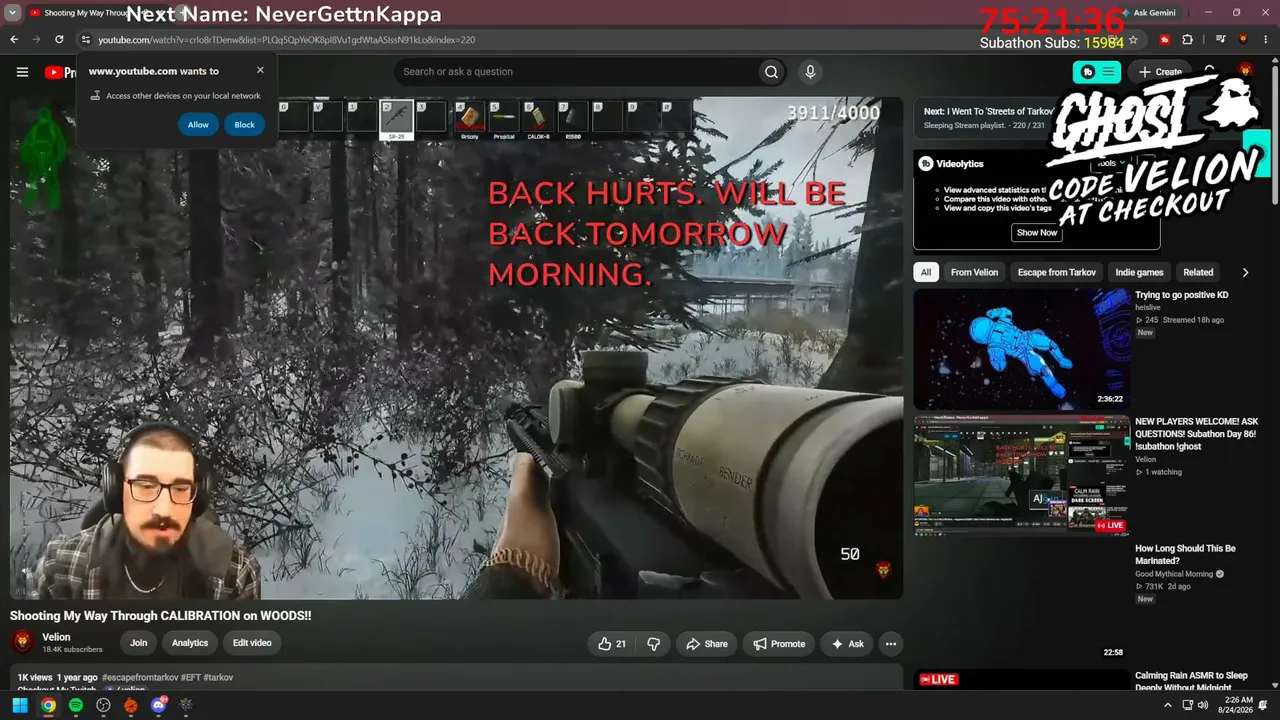Open Discord from the taskbar
Viewport: 1280px width, 720px height.
point(159,706)
